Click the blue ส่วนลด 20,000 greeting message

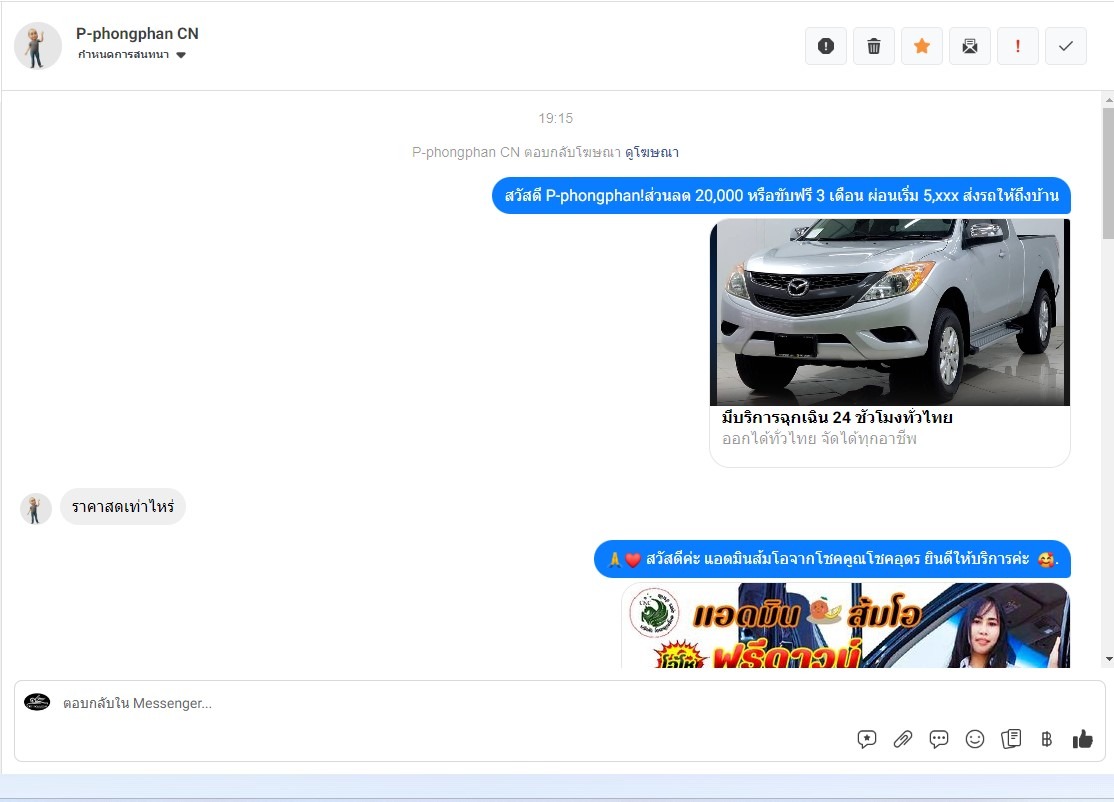pyautogui.click(x=782, y=195)
